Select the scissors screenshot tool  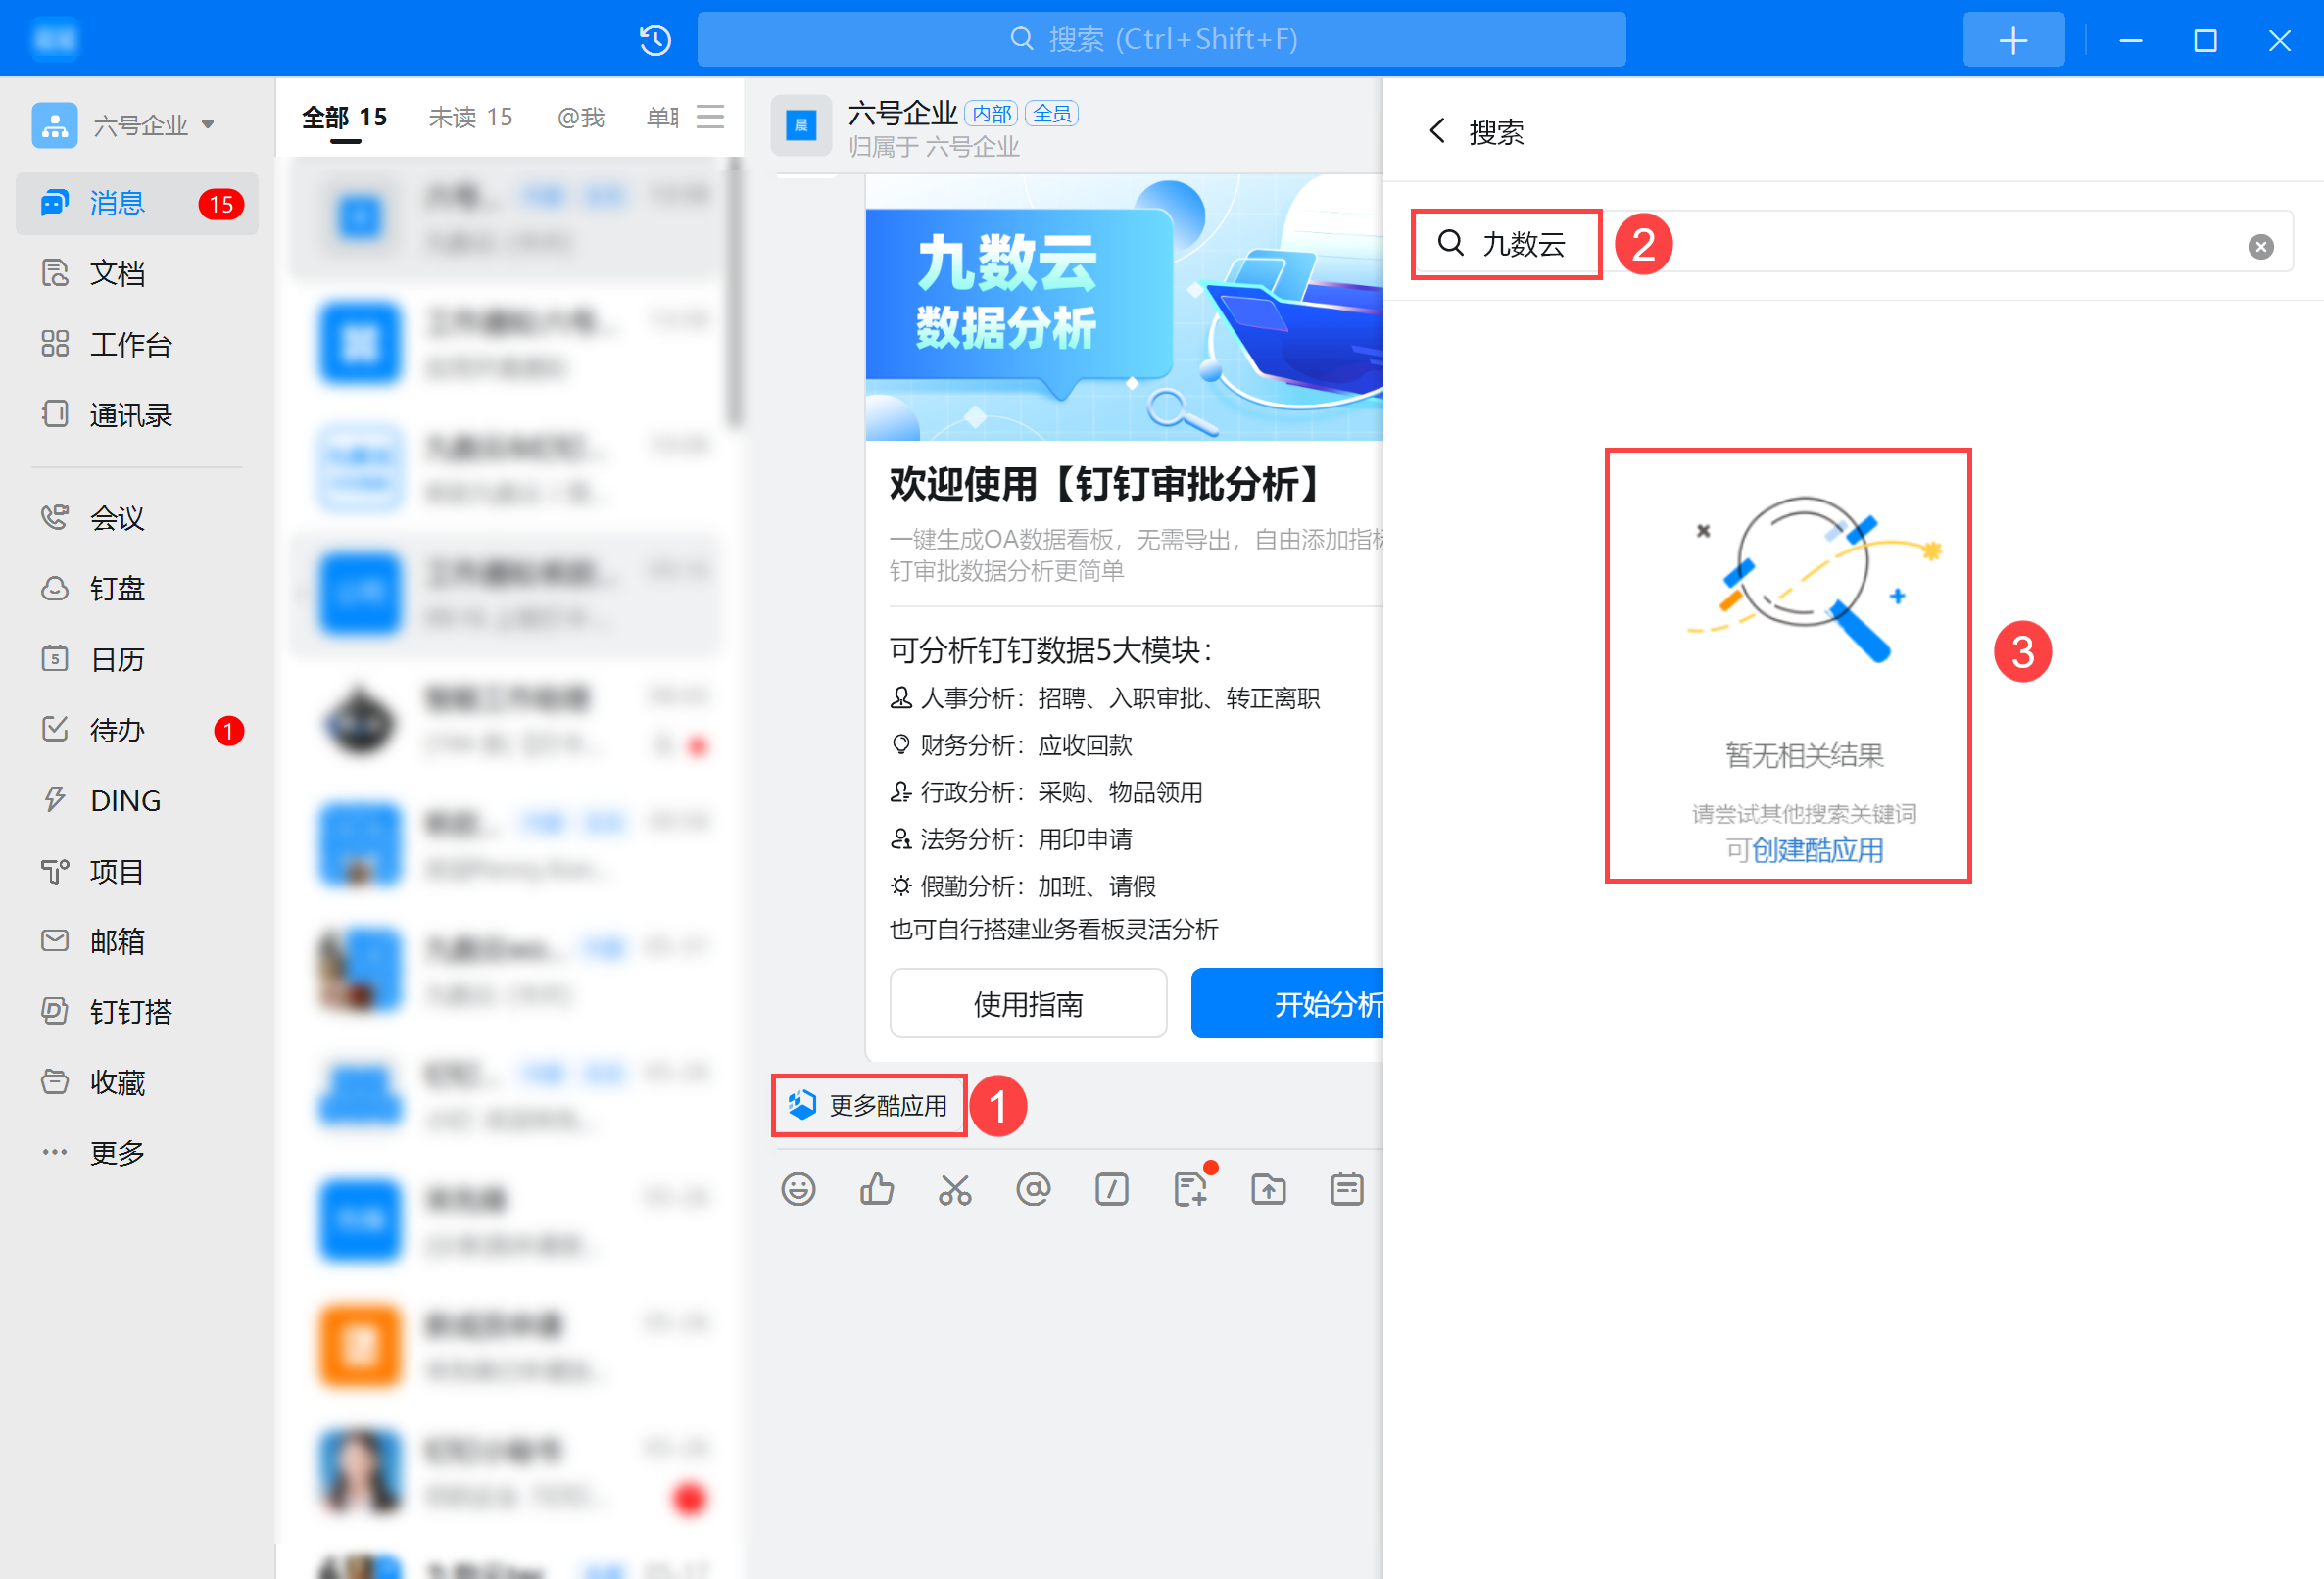point(955,1189)
